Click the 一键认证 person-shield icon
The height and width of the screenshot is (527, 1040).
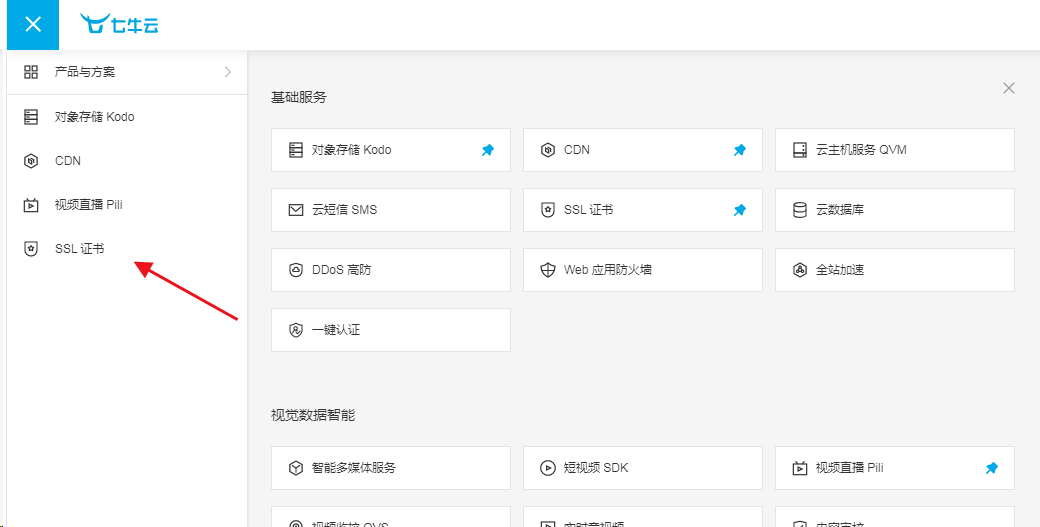296,330
